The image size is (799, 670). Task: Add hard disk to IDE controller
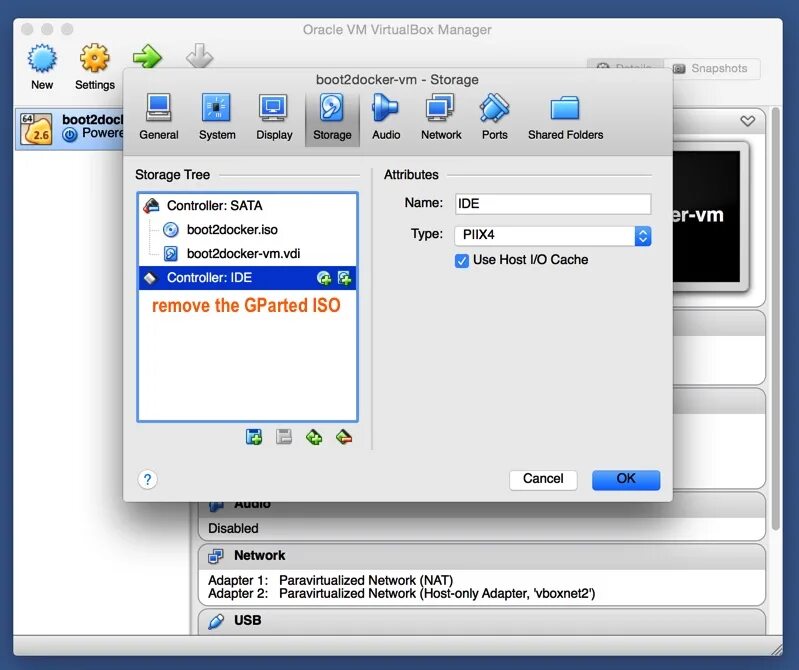[344, 278]
